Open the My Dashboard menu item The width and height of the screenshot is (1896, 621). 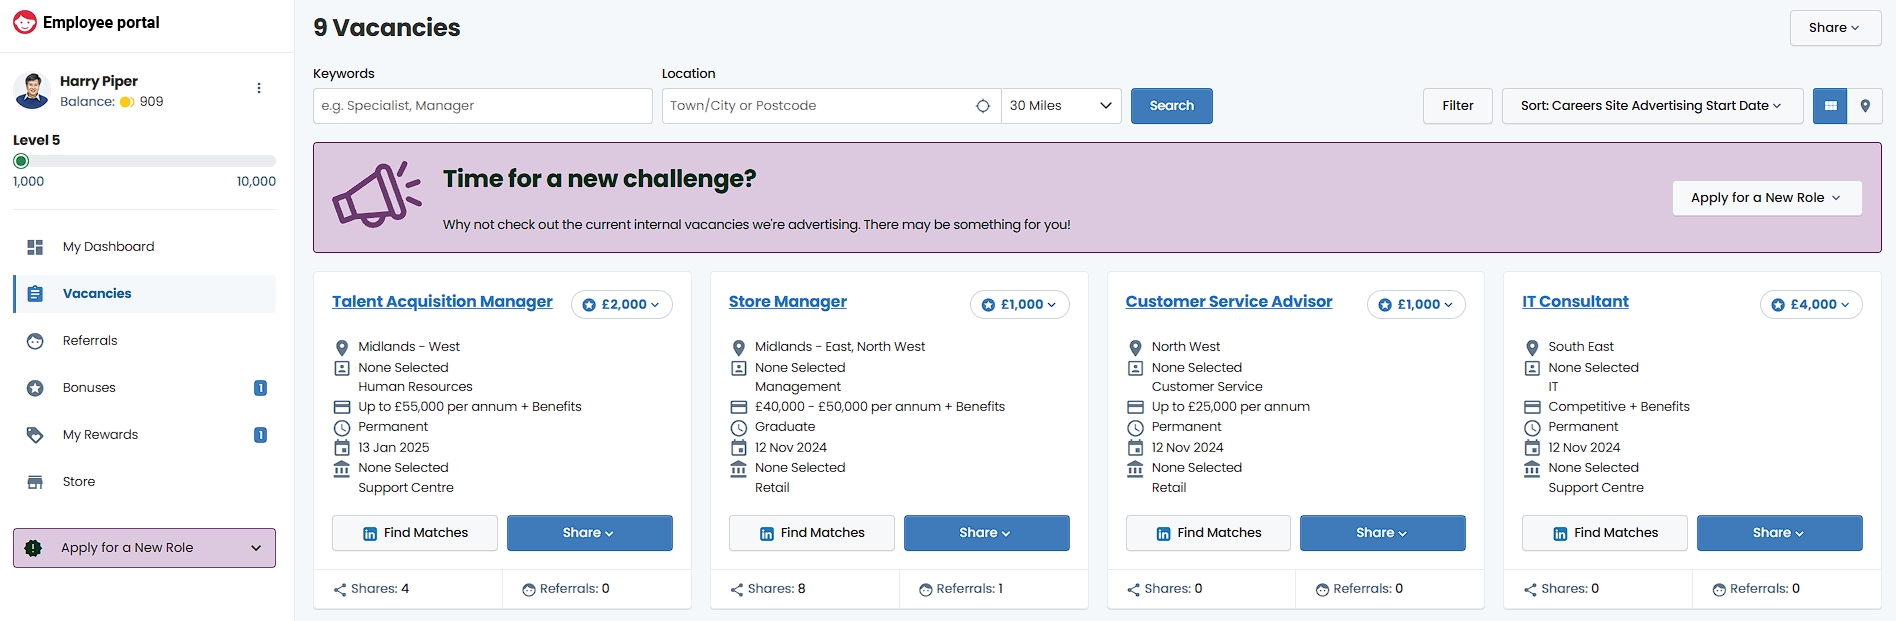(145, 247)
